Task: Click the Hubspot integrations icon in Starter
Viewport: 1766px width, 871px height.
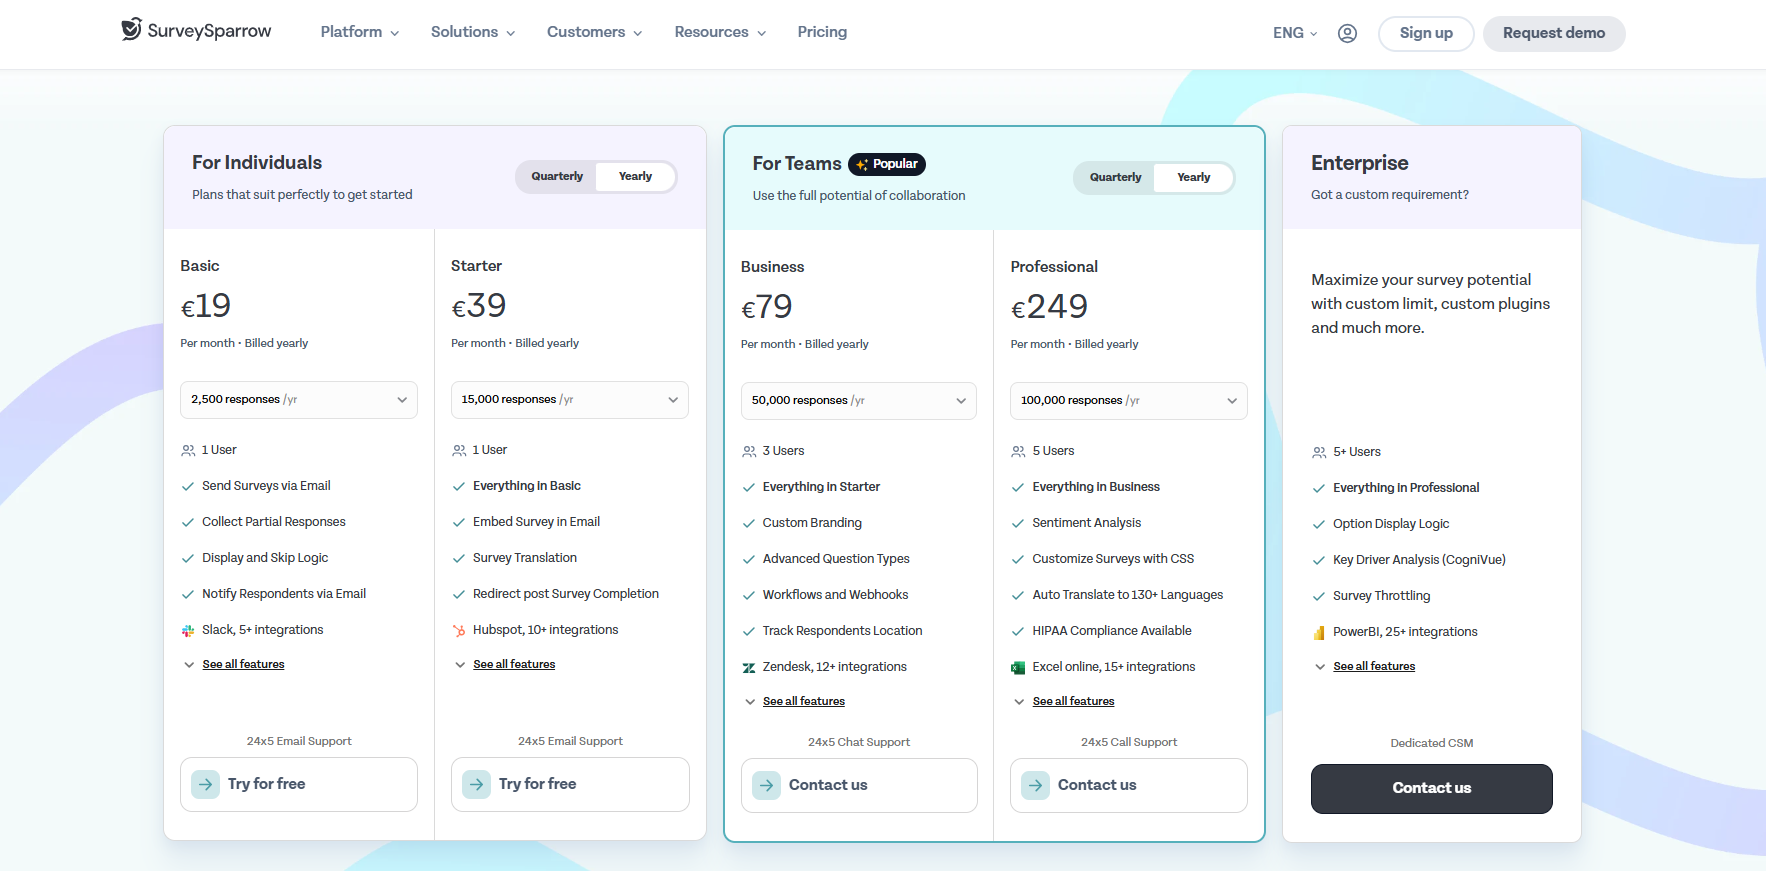Action: tap(459, 631)
